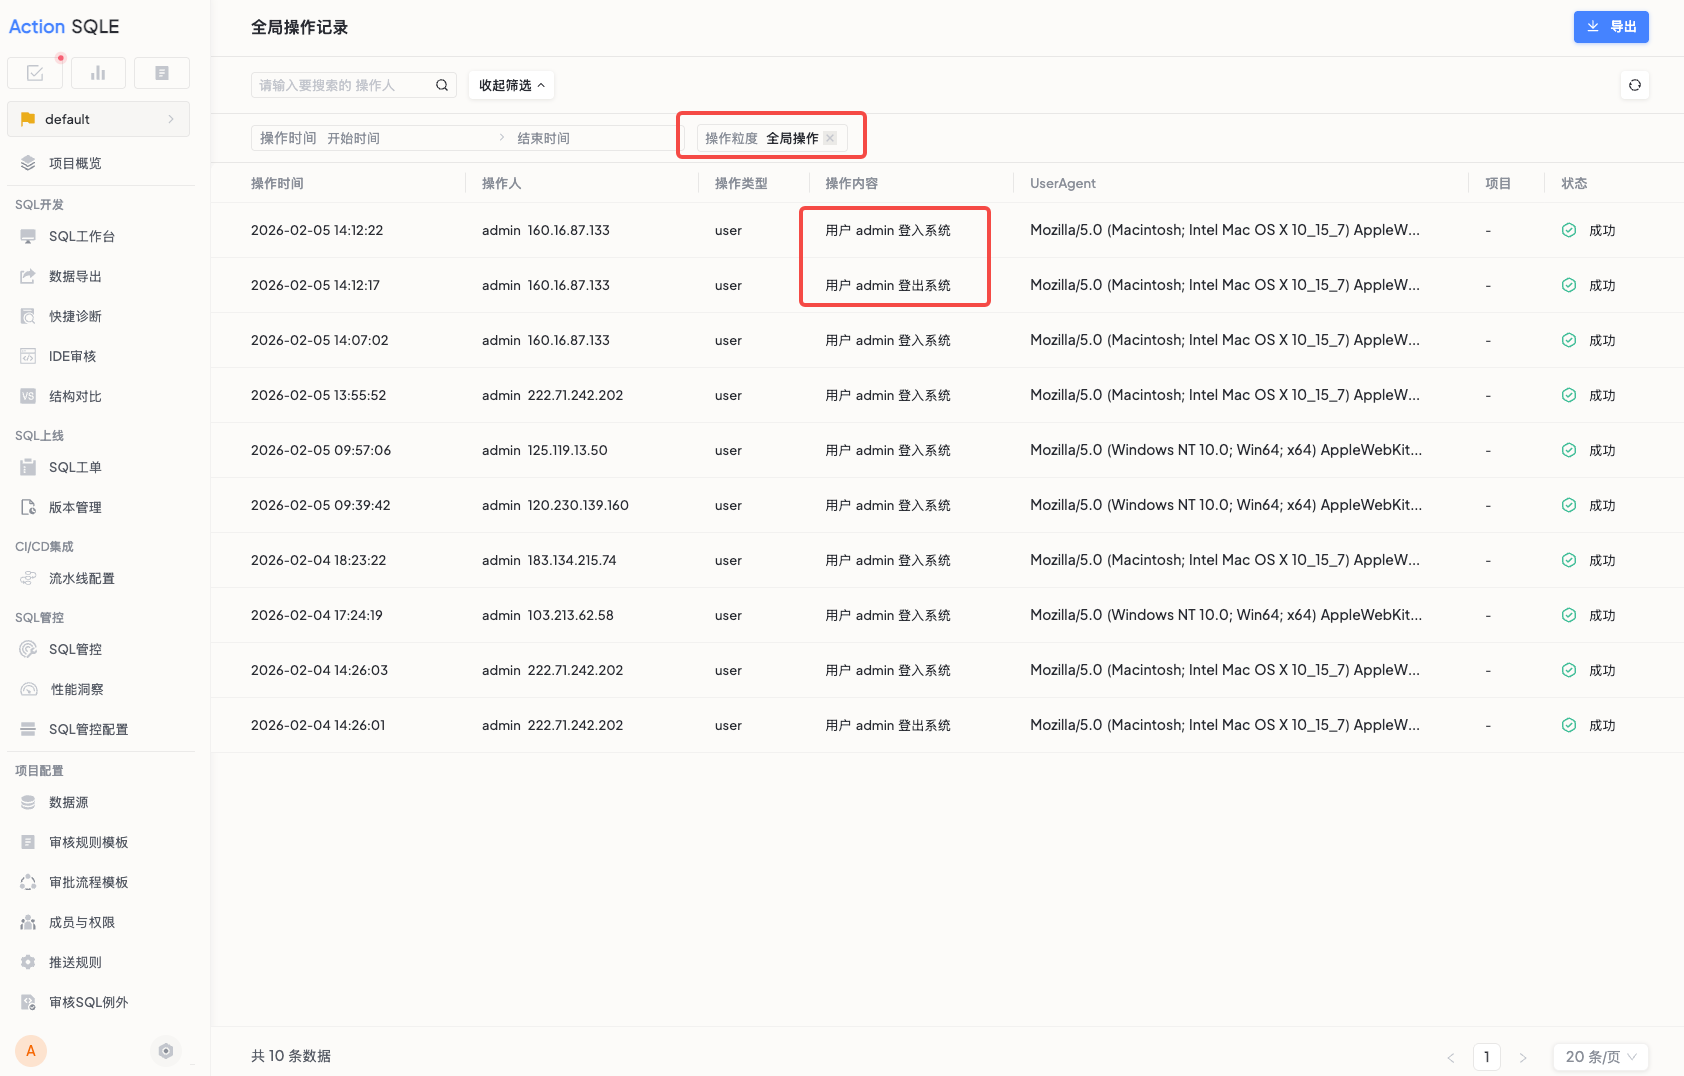Clear the 全局操作 filter tag
Image resolution: width=1684 pixels, height=1076 pixels.
click(x=830, y=138)
